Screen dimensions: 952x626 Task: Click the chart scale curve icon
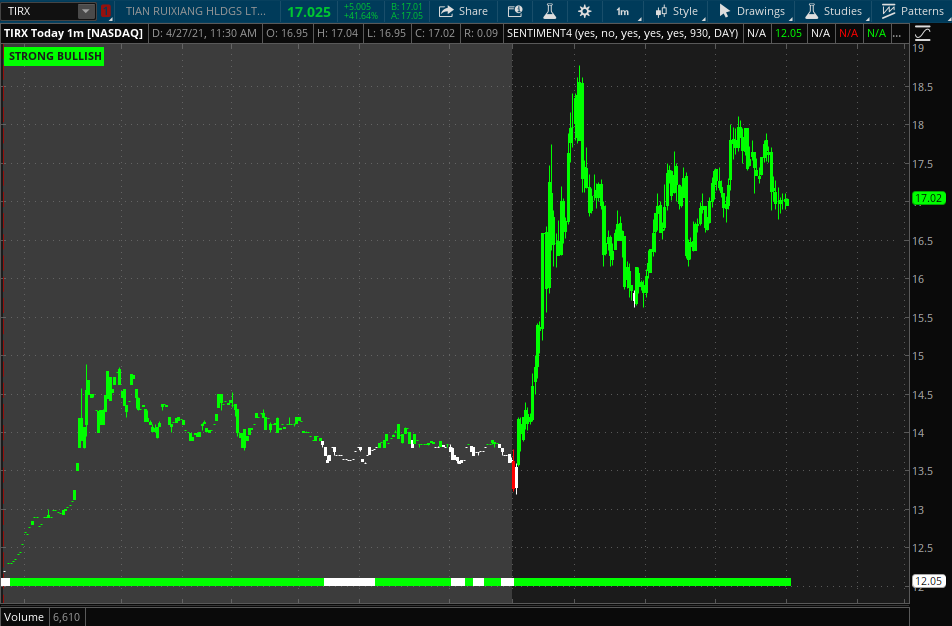tap(923, 33)
